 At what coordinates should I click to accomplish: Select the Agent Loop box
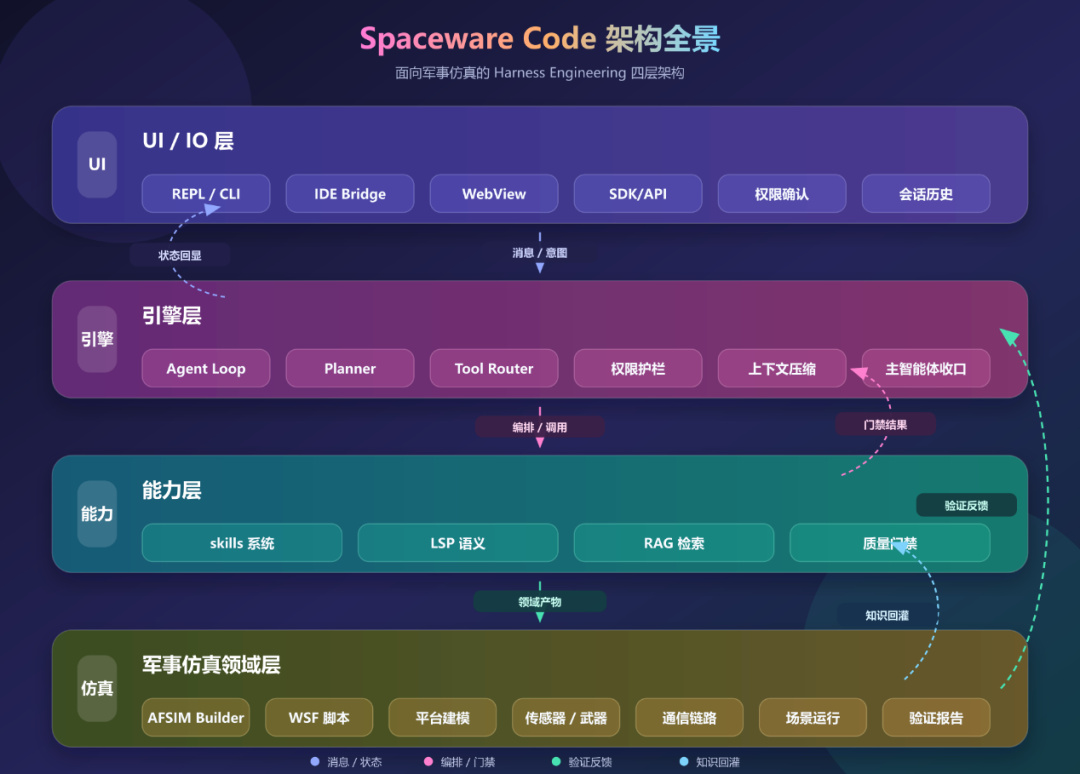[206, 368]
